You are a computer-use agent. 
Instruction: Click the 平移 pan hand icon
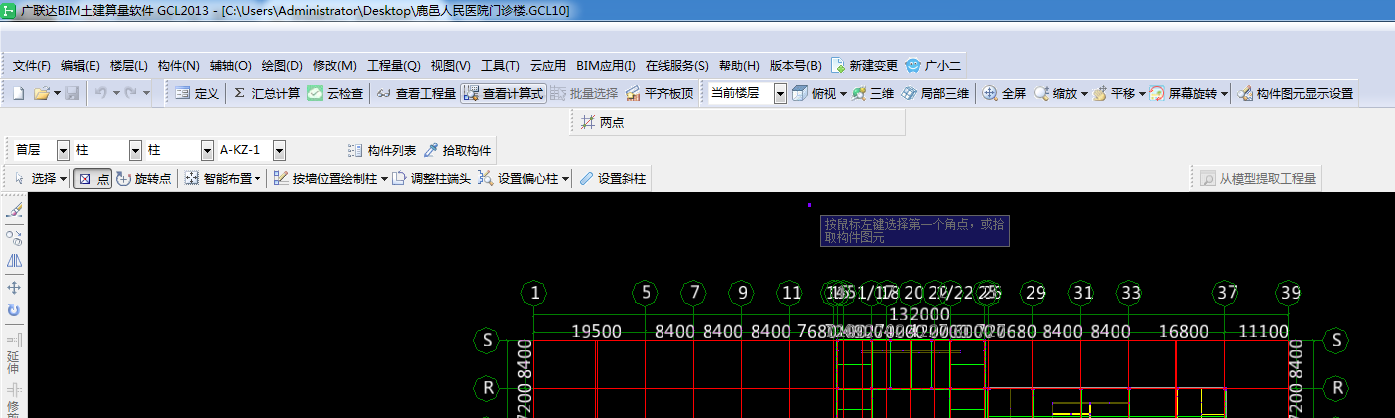tap(1100, 93)
